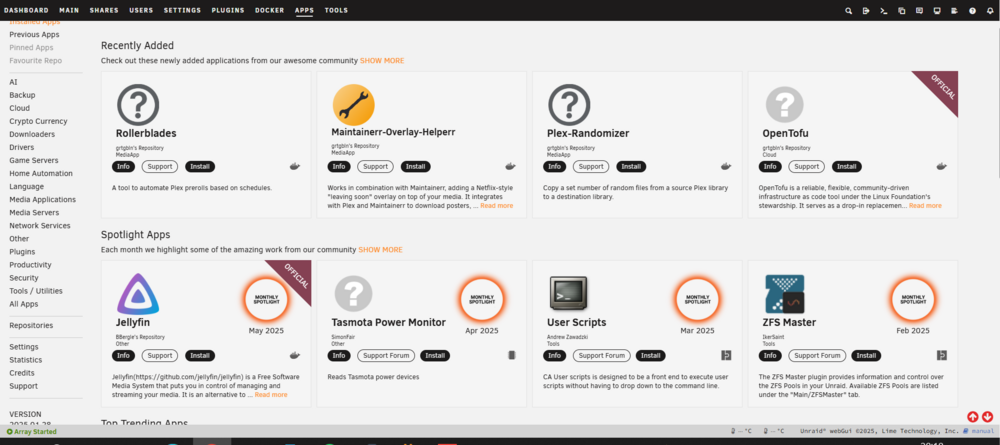
Task: Open the Plugins tab
Action: tap(228, 11)
